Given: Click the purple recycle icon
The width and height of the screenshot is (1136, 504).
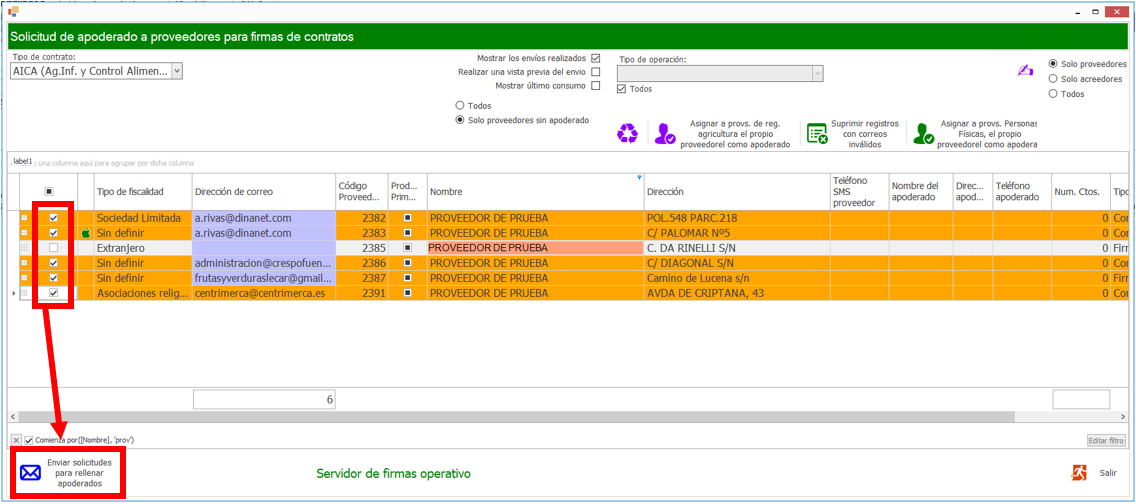Looking at the screenshot, I should (x=627, y=132).
